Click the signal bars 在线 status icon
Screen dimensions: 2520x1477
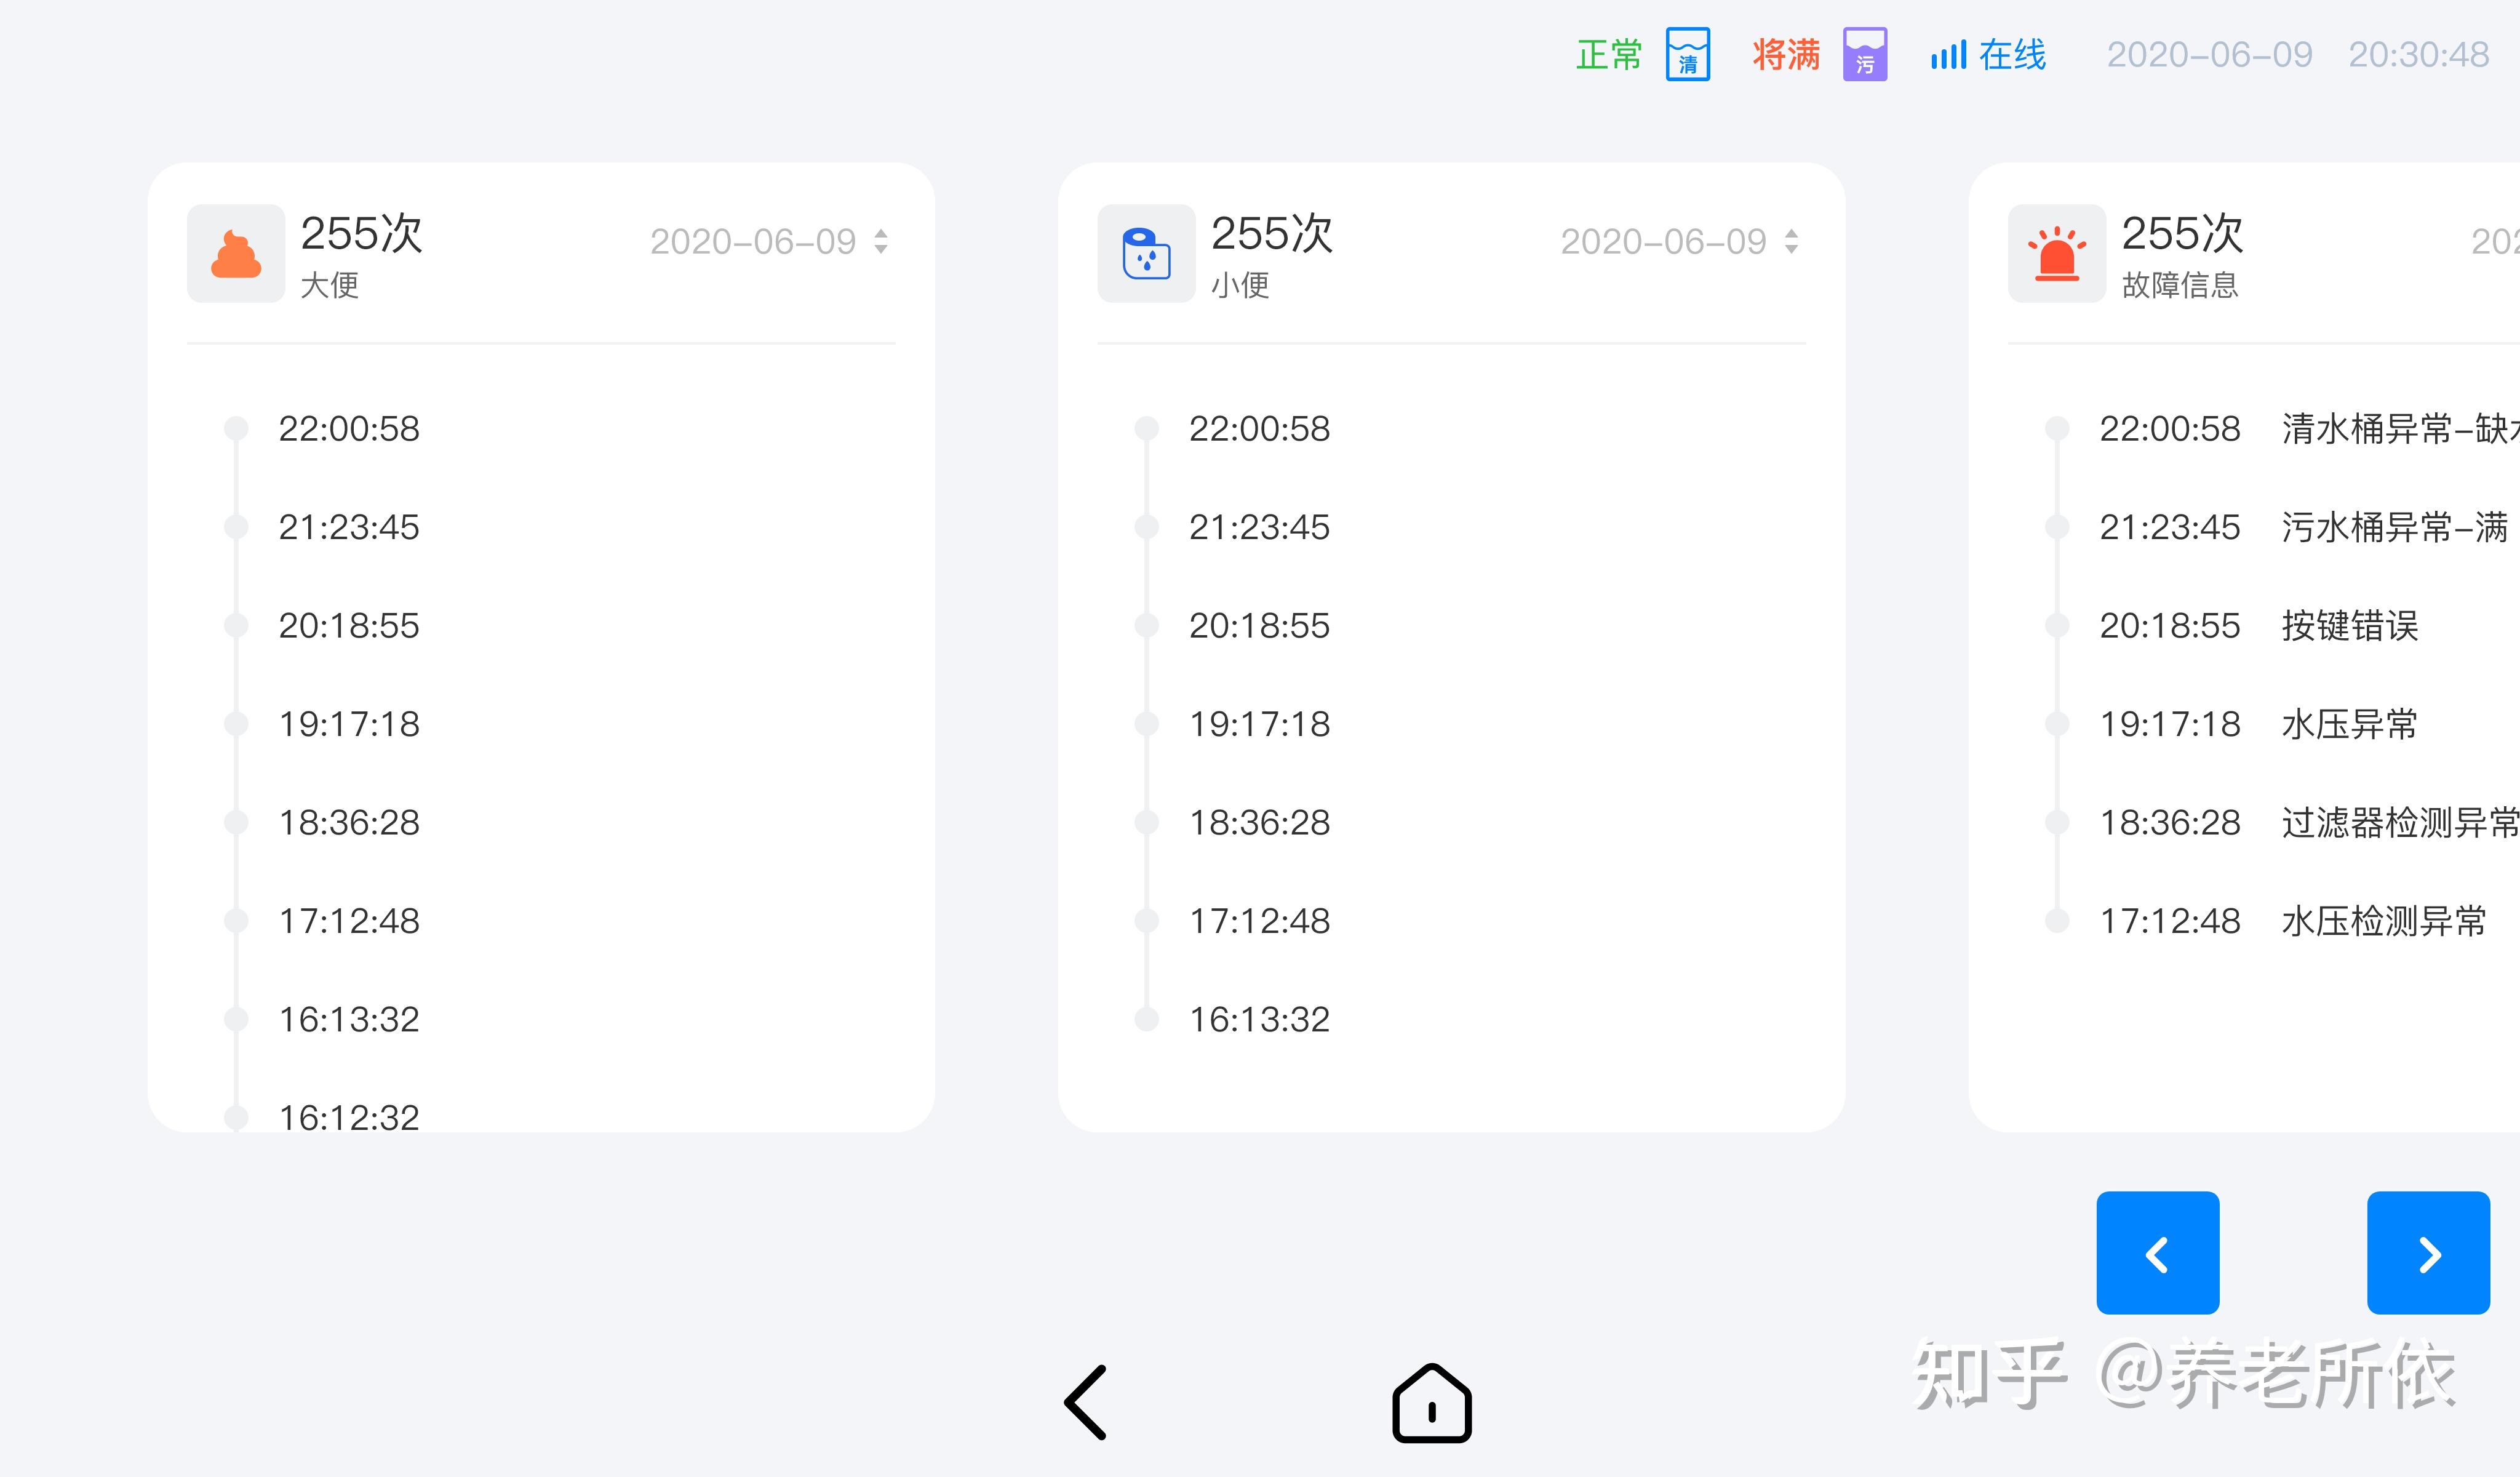click(1947, 55)
